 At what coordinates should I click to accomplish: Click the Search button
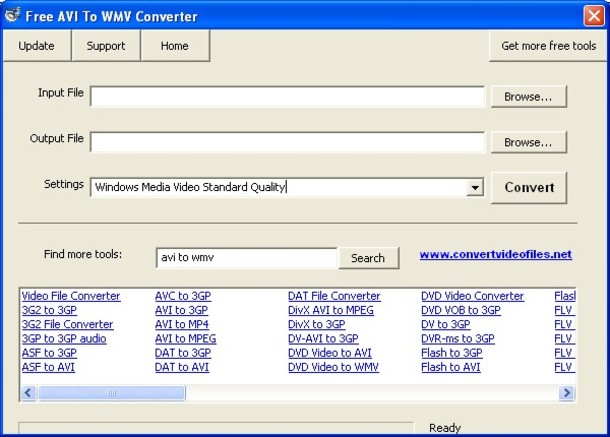(x=368, y=258)
